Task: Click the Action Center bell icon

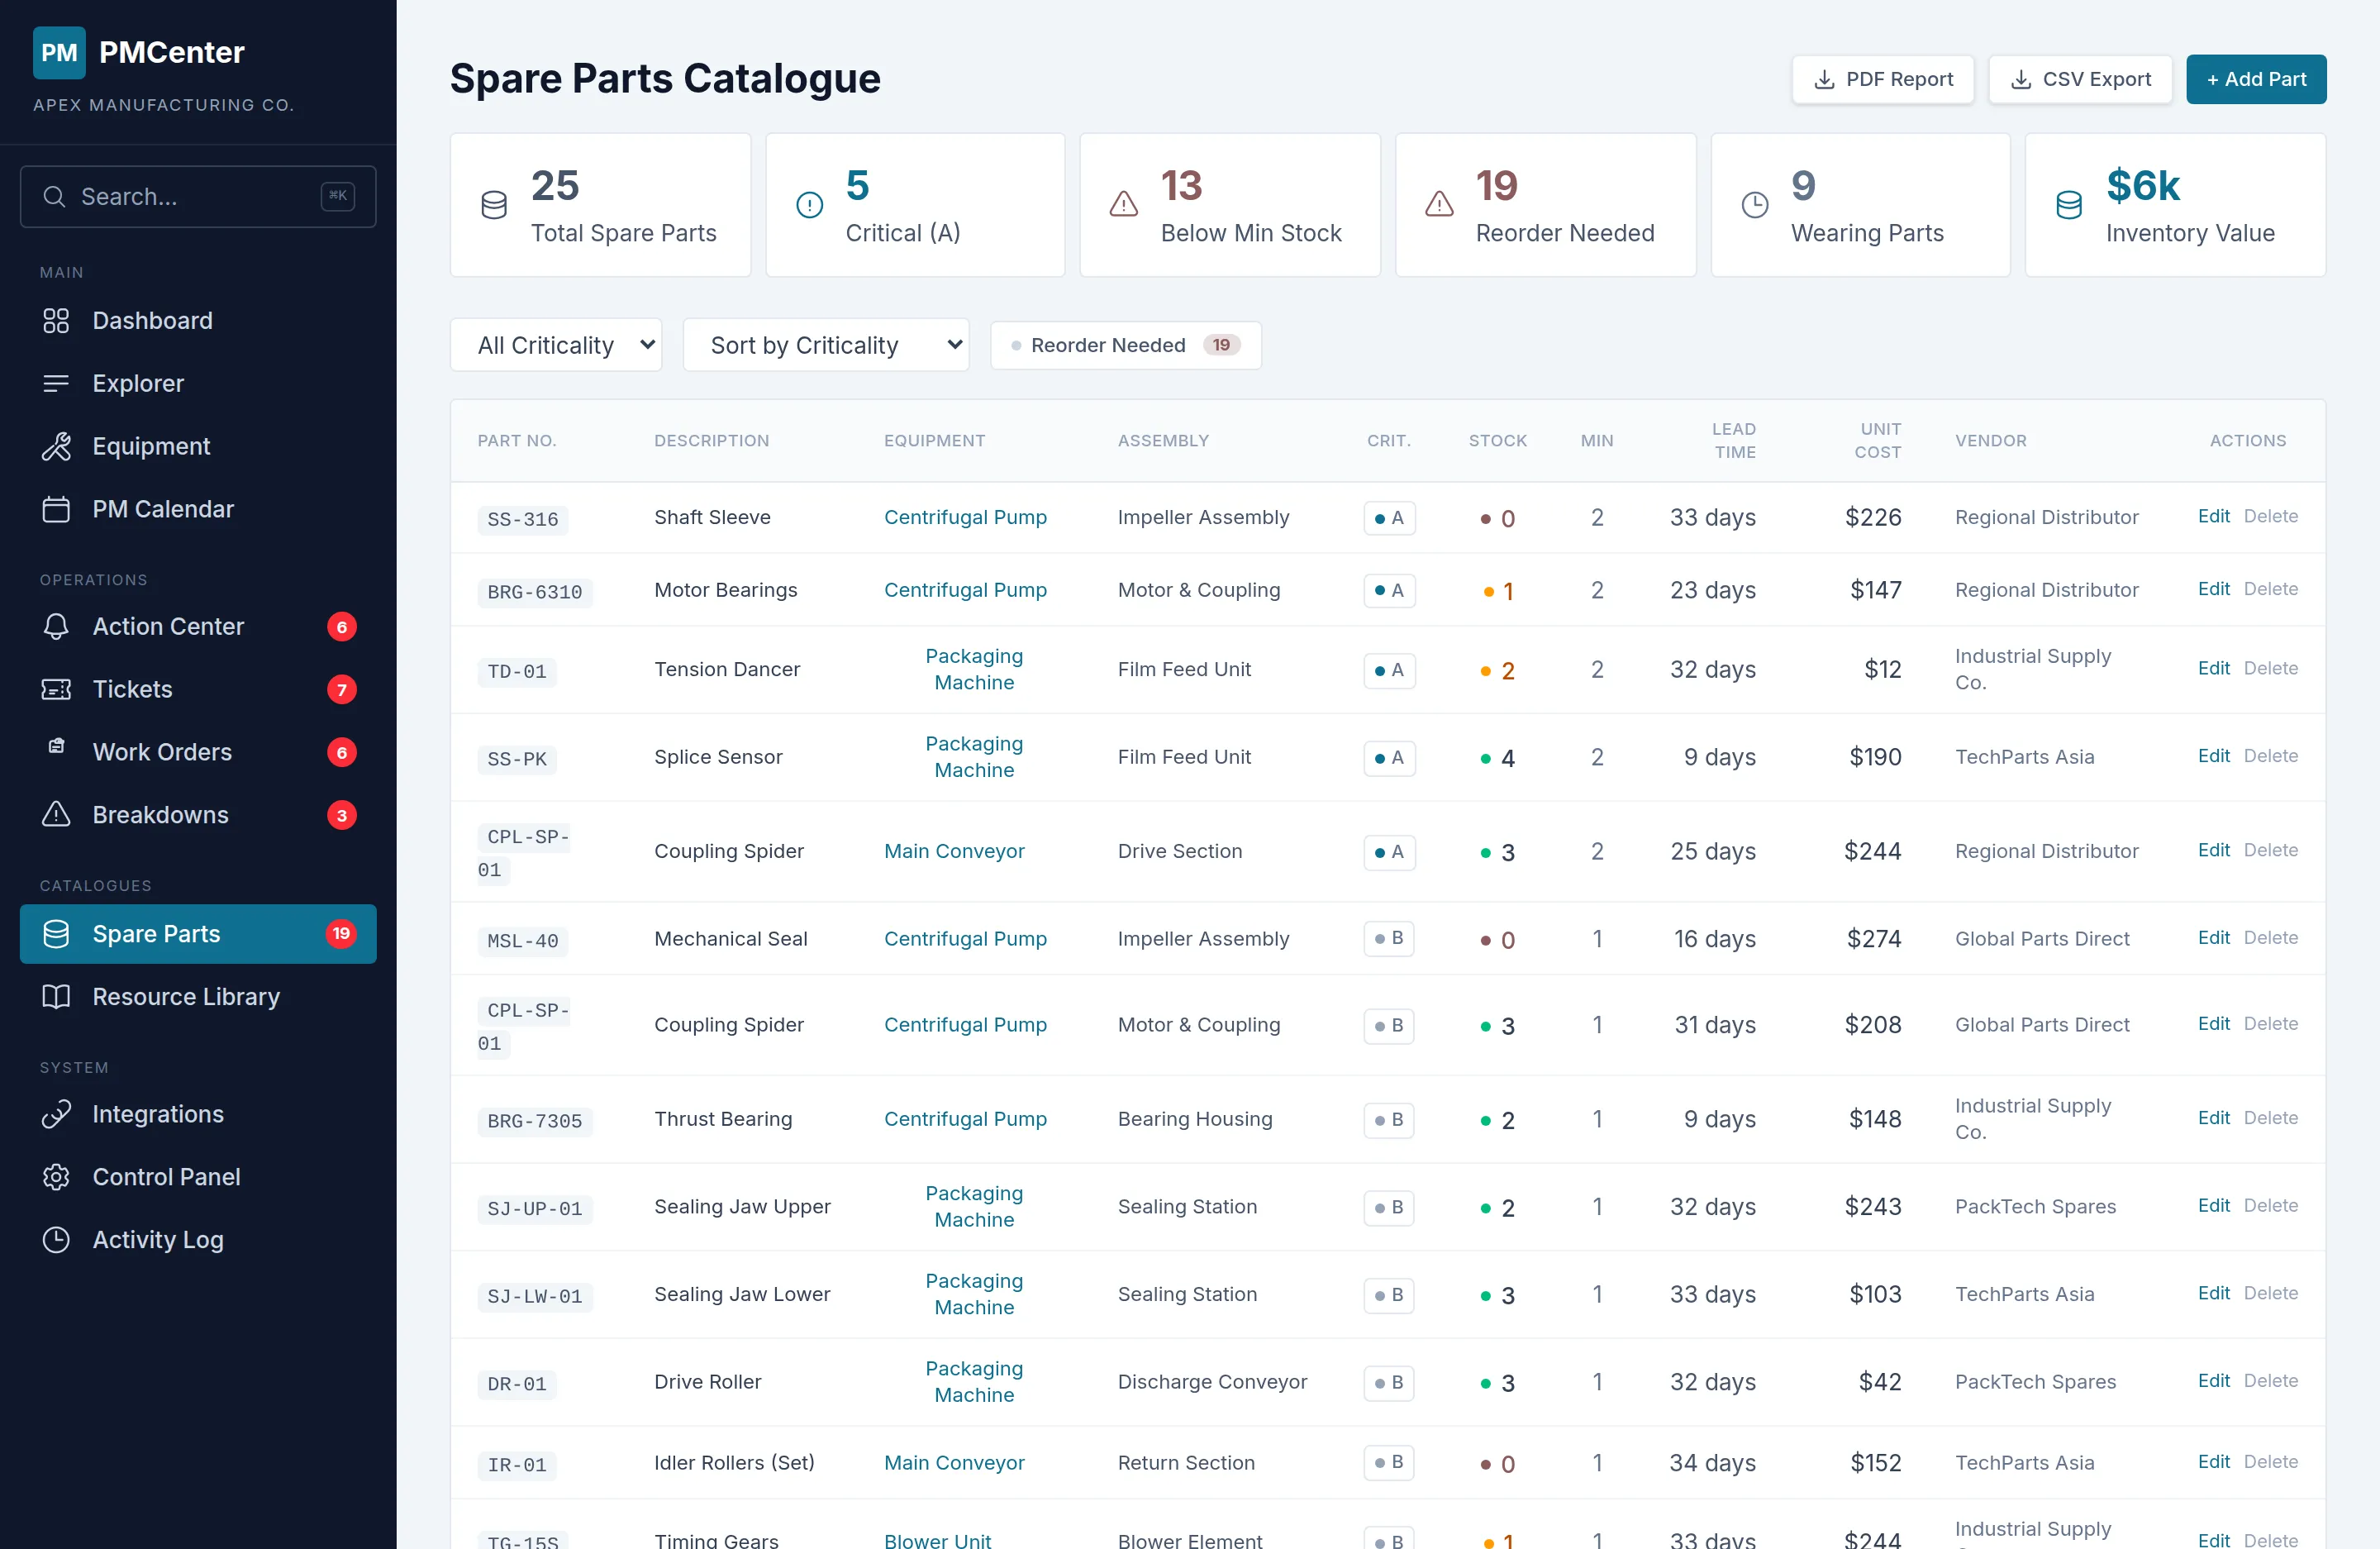Action: click(x=56, y=627)
